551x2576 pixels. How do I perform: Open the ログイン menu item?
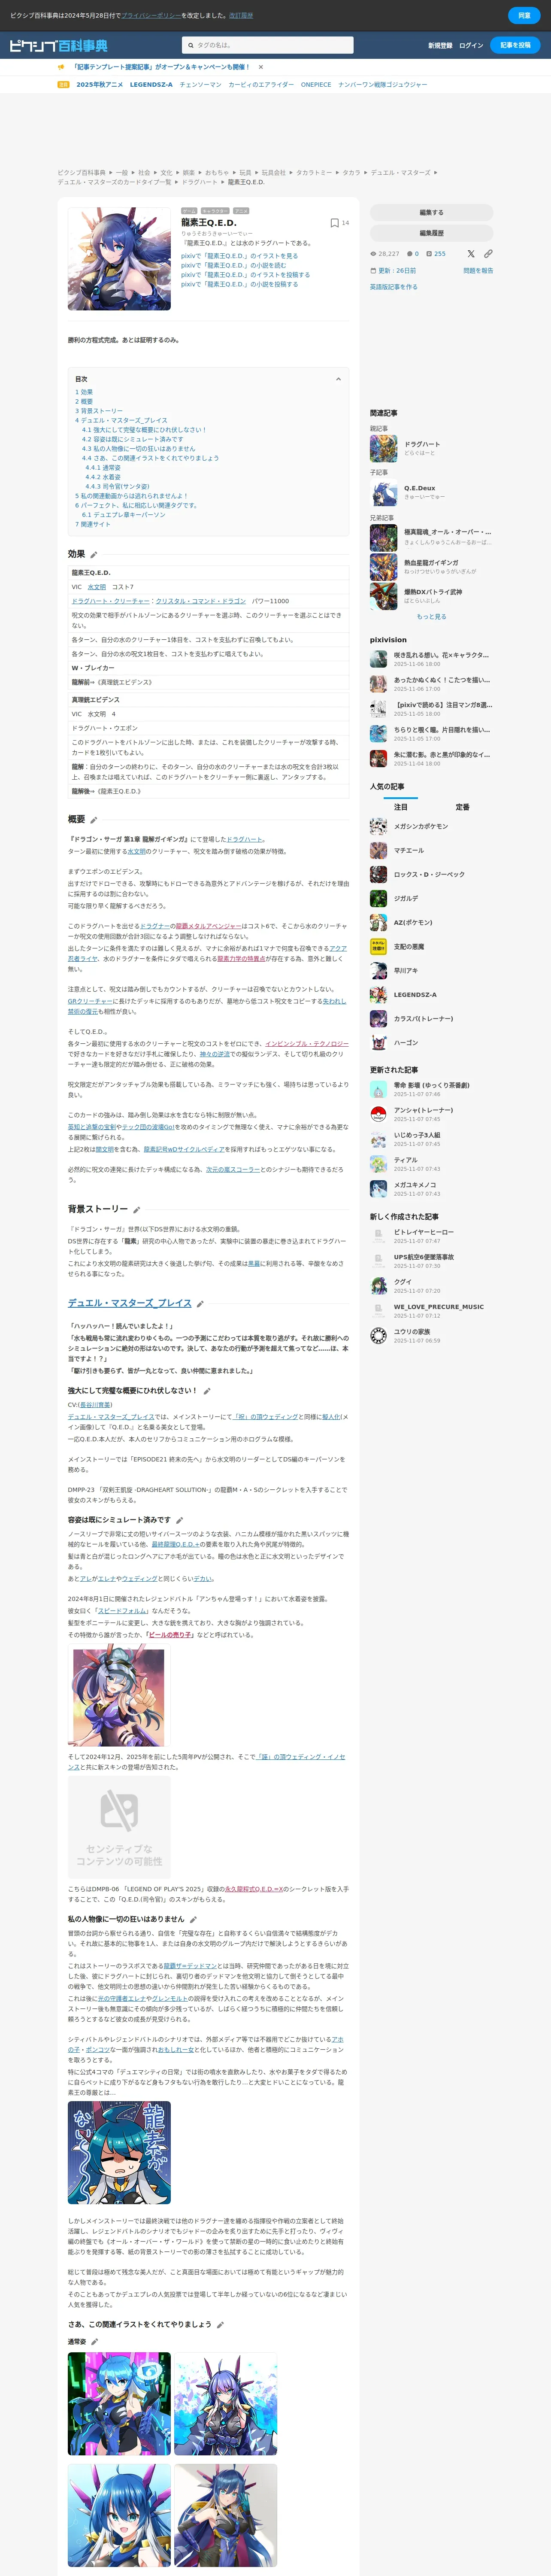(x=471, y=45)
